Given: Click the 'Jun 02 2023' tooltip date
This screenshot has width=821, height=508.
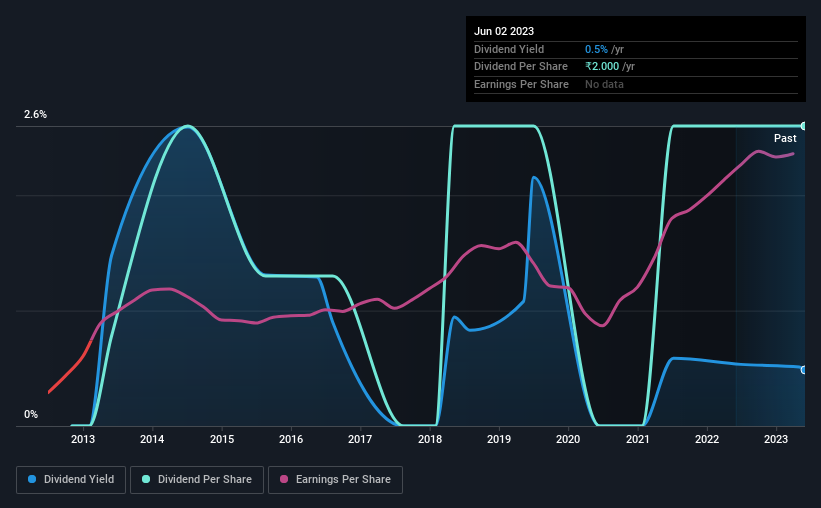Looking at the screenshot, I should (x=504, y=31).
